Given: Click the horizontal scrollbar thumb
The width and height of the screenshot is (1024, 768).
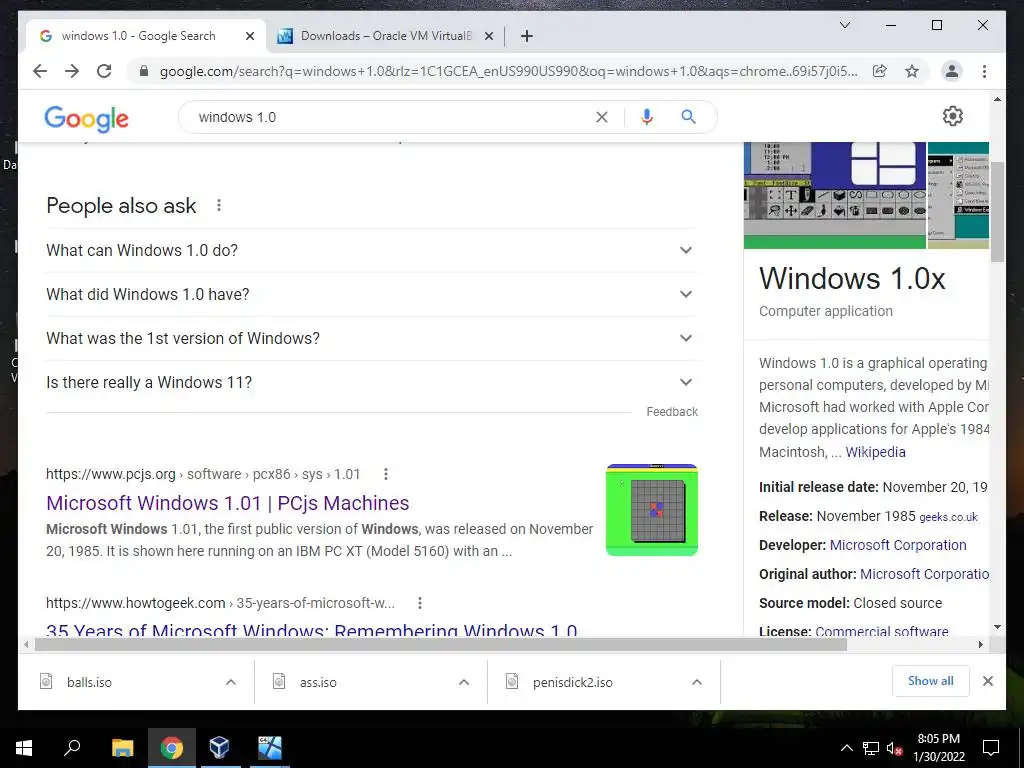Looking at the screenshot, I should click(441, 645).
